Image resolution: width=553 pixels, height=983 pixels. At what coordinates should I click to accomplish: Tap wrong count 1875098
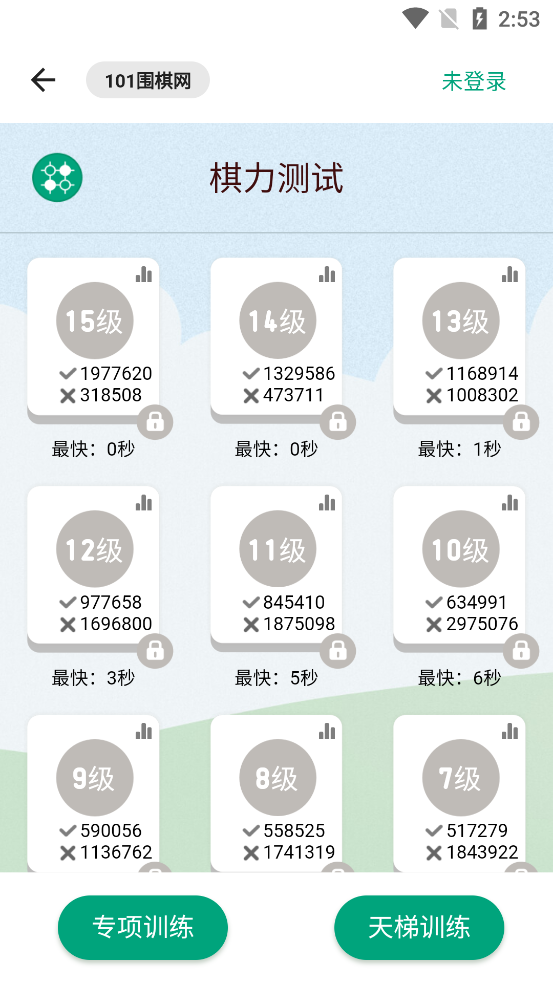click(299, 624)
